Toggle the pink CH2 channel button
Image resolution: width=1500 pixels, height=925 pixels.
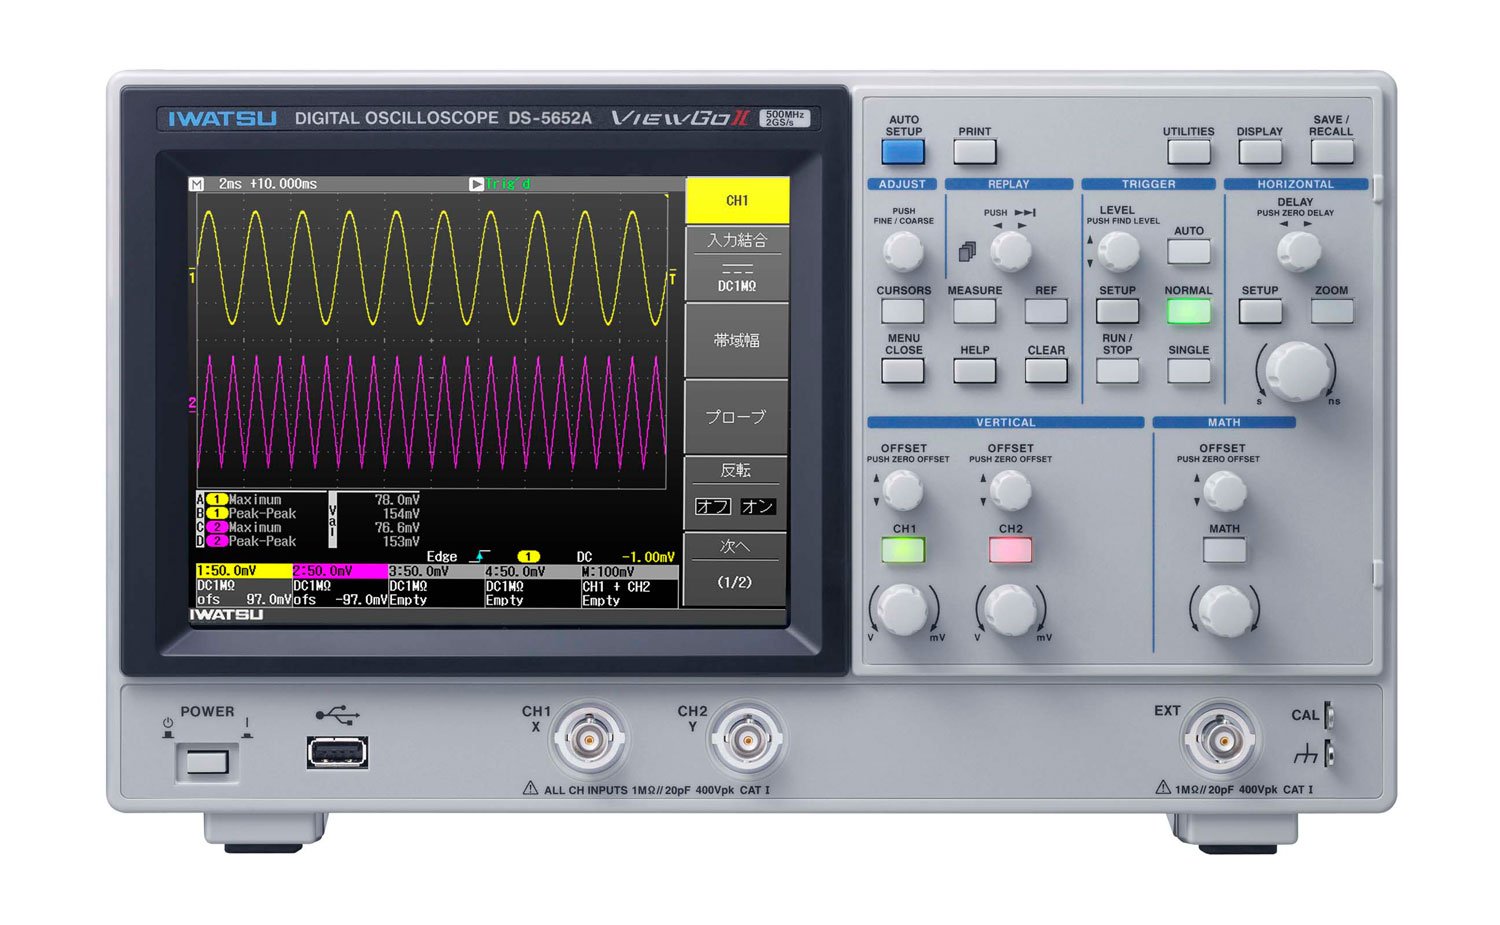point(1010,549)
